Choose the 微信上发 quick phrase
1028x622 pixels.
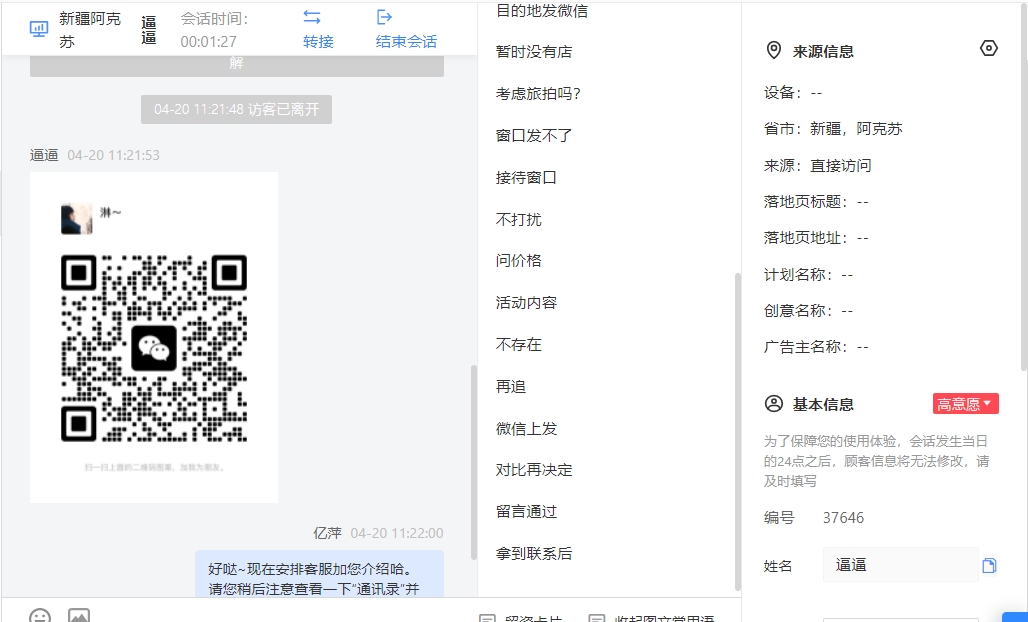point(526,429)
